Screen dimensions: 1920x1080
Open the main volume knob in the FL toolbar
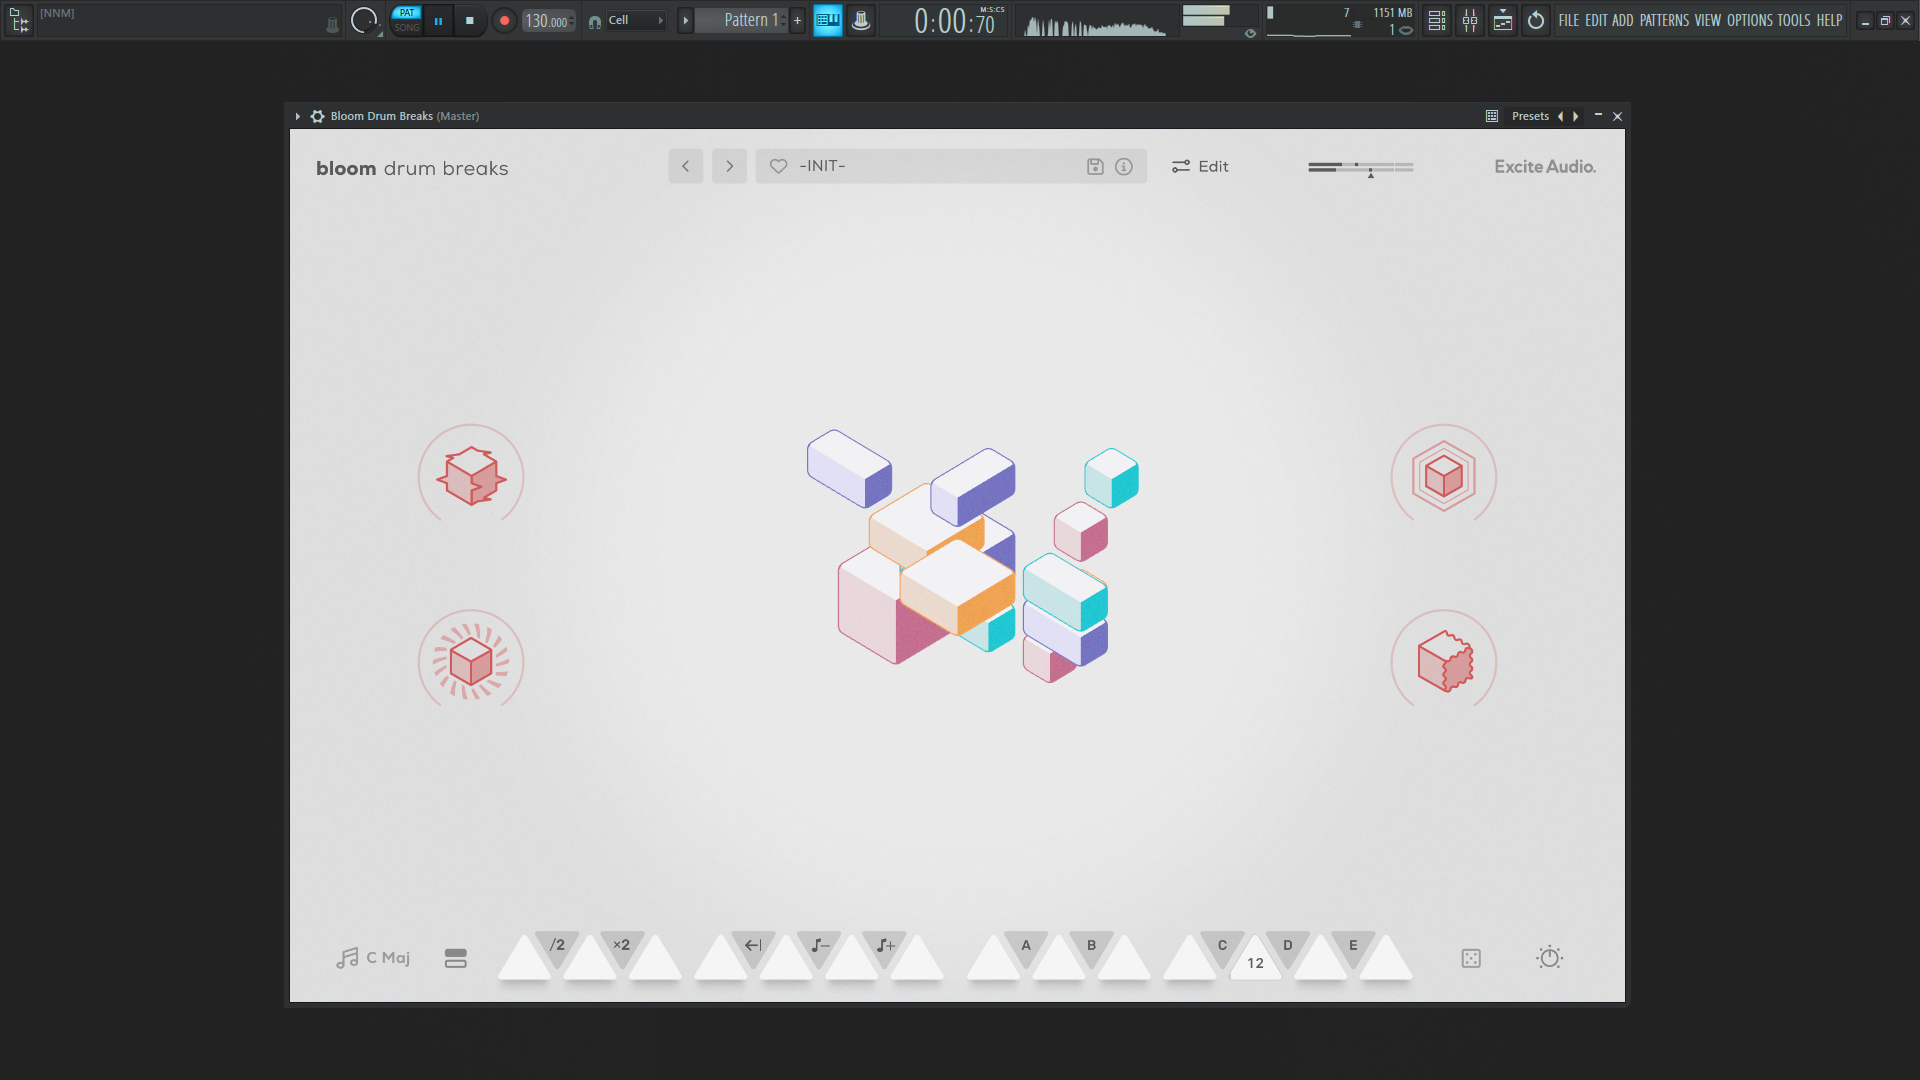[364, 20]
